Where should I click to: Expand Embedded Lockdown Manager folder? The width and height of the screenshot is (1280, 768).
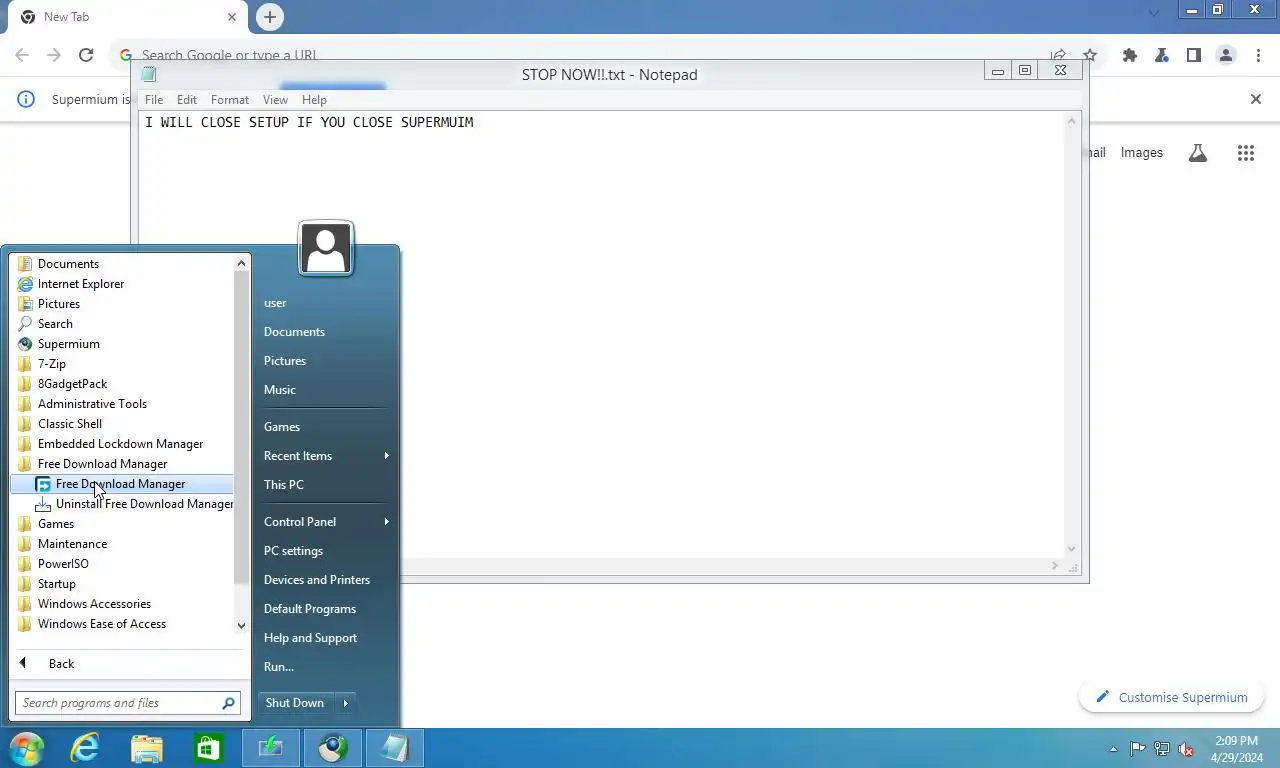coord(121,444)
